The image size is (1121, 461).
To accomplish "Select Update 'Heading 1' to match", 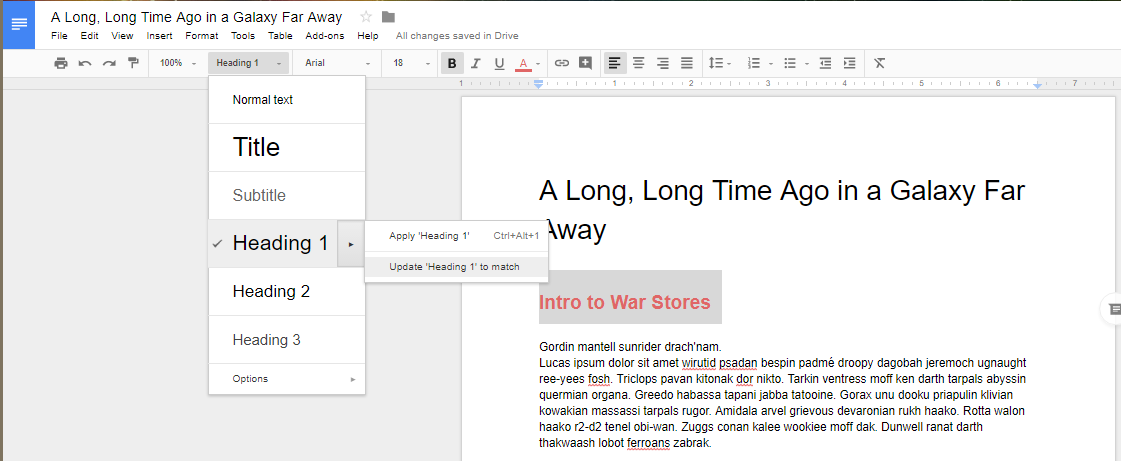I will [x=455, y=267].
